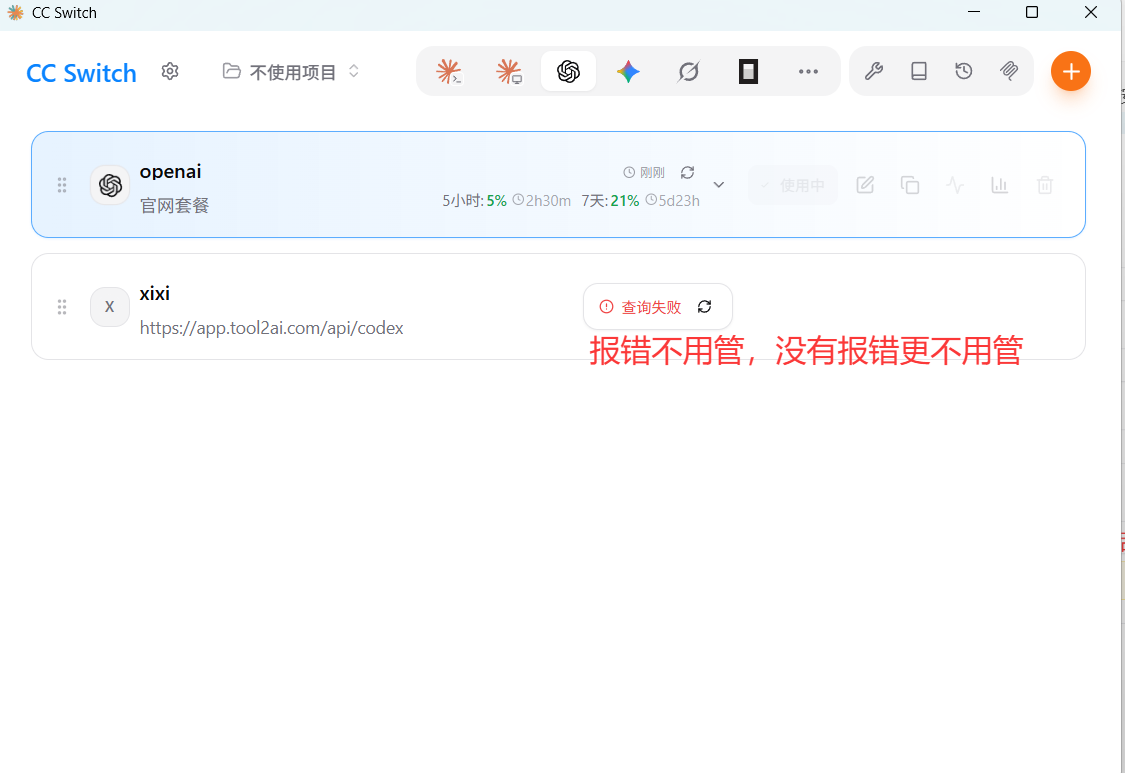Minimize the CC Switch window

(974, 12)
